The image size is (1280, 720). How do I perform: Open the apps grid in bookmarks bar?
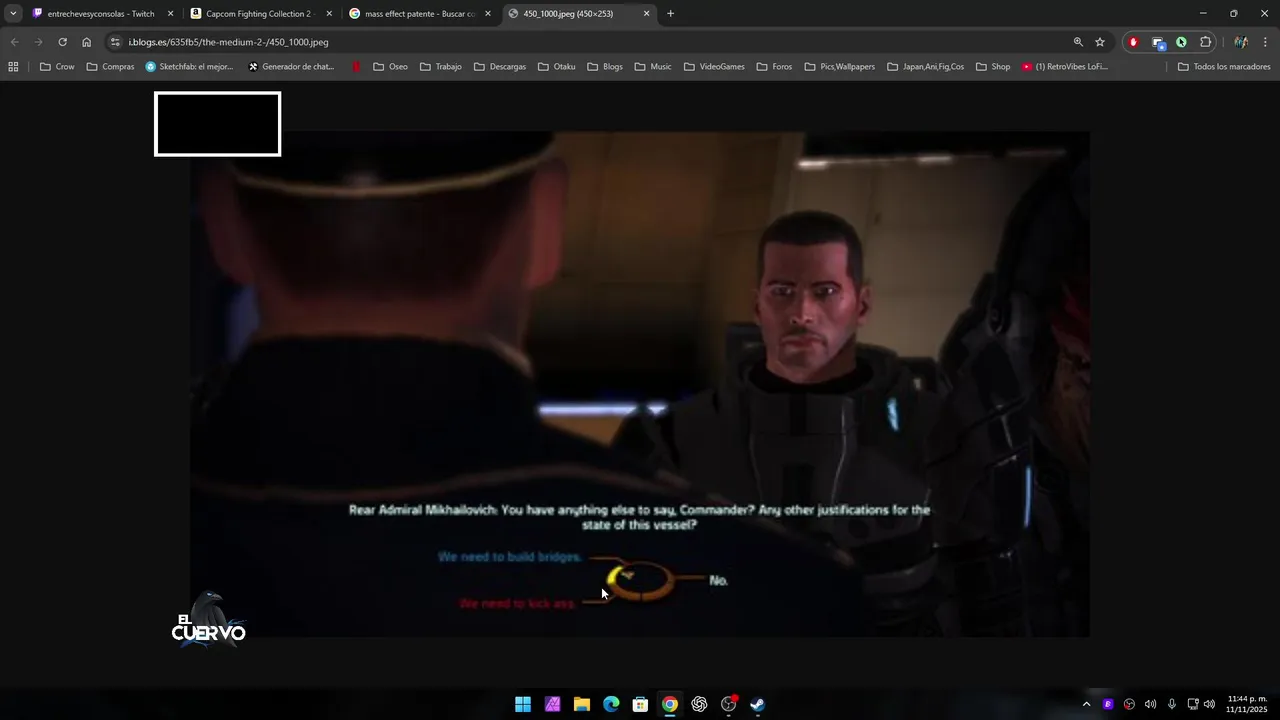pos(13,67)
